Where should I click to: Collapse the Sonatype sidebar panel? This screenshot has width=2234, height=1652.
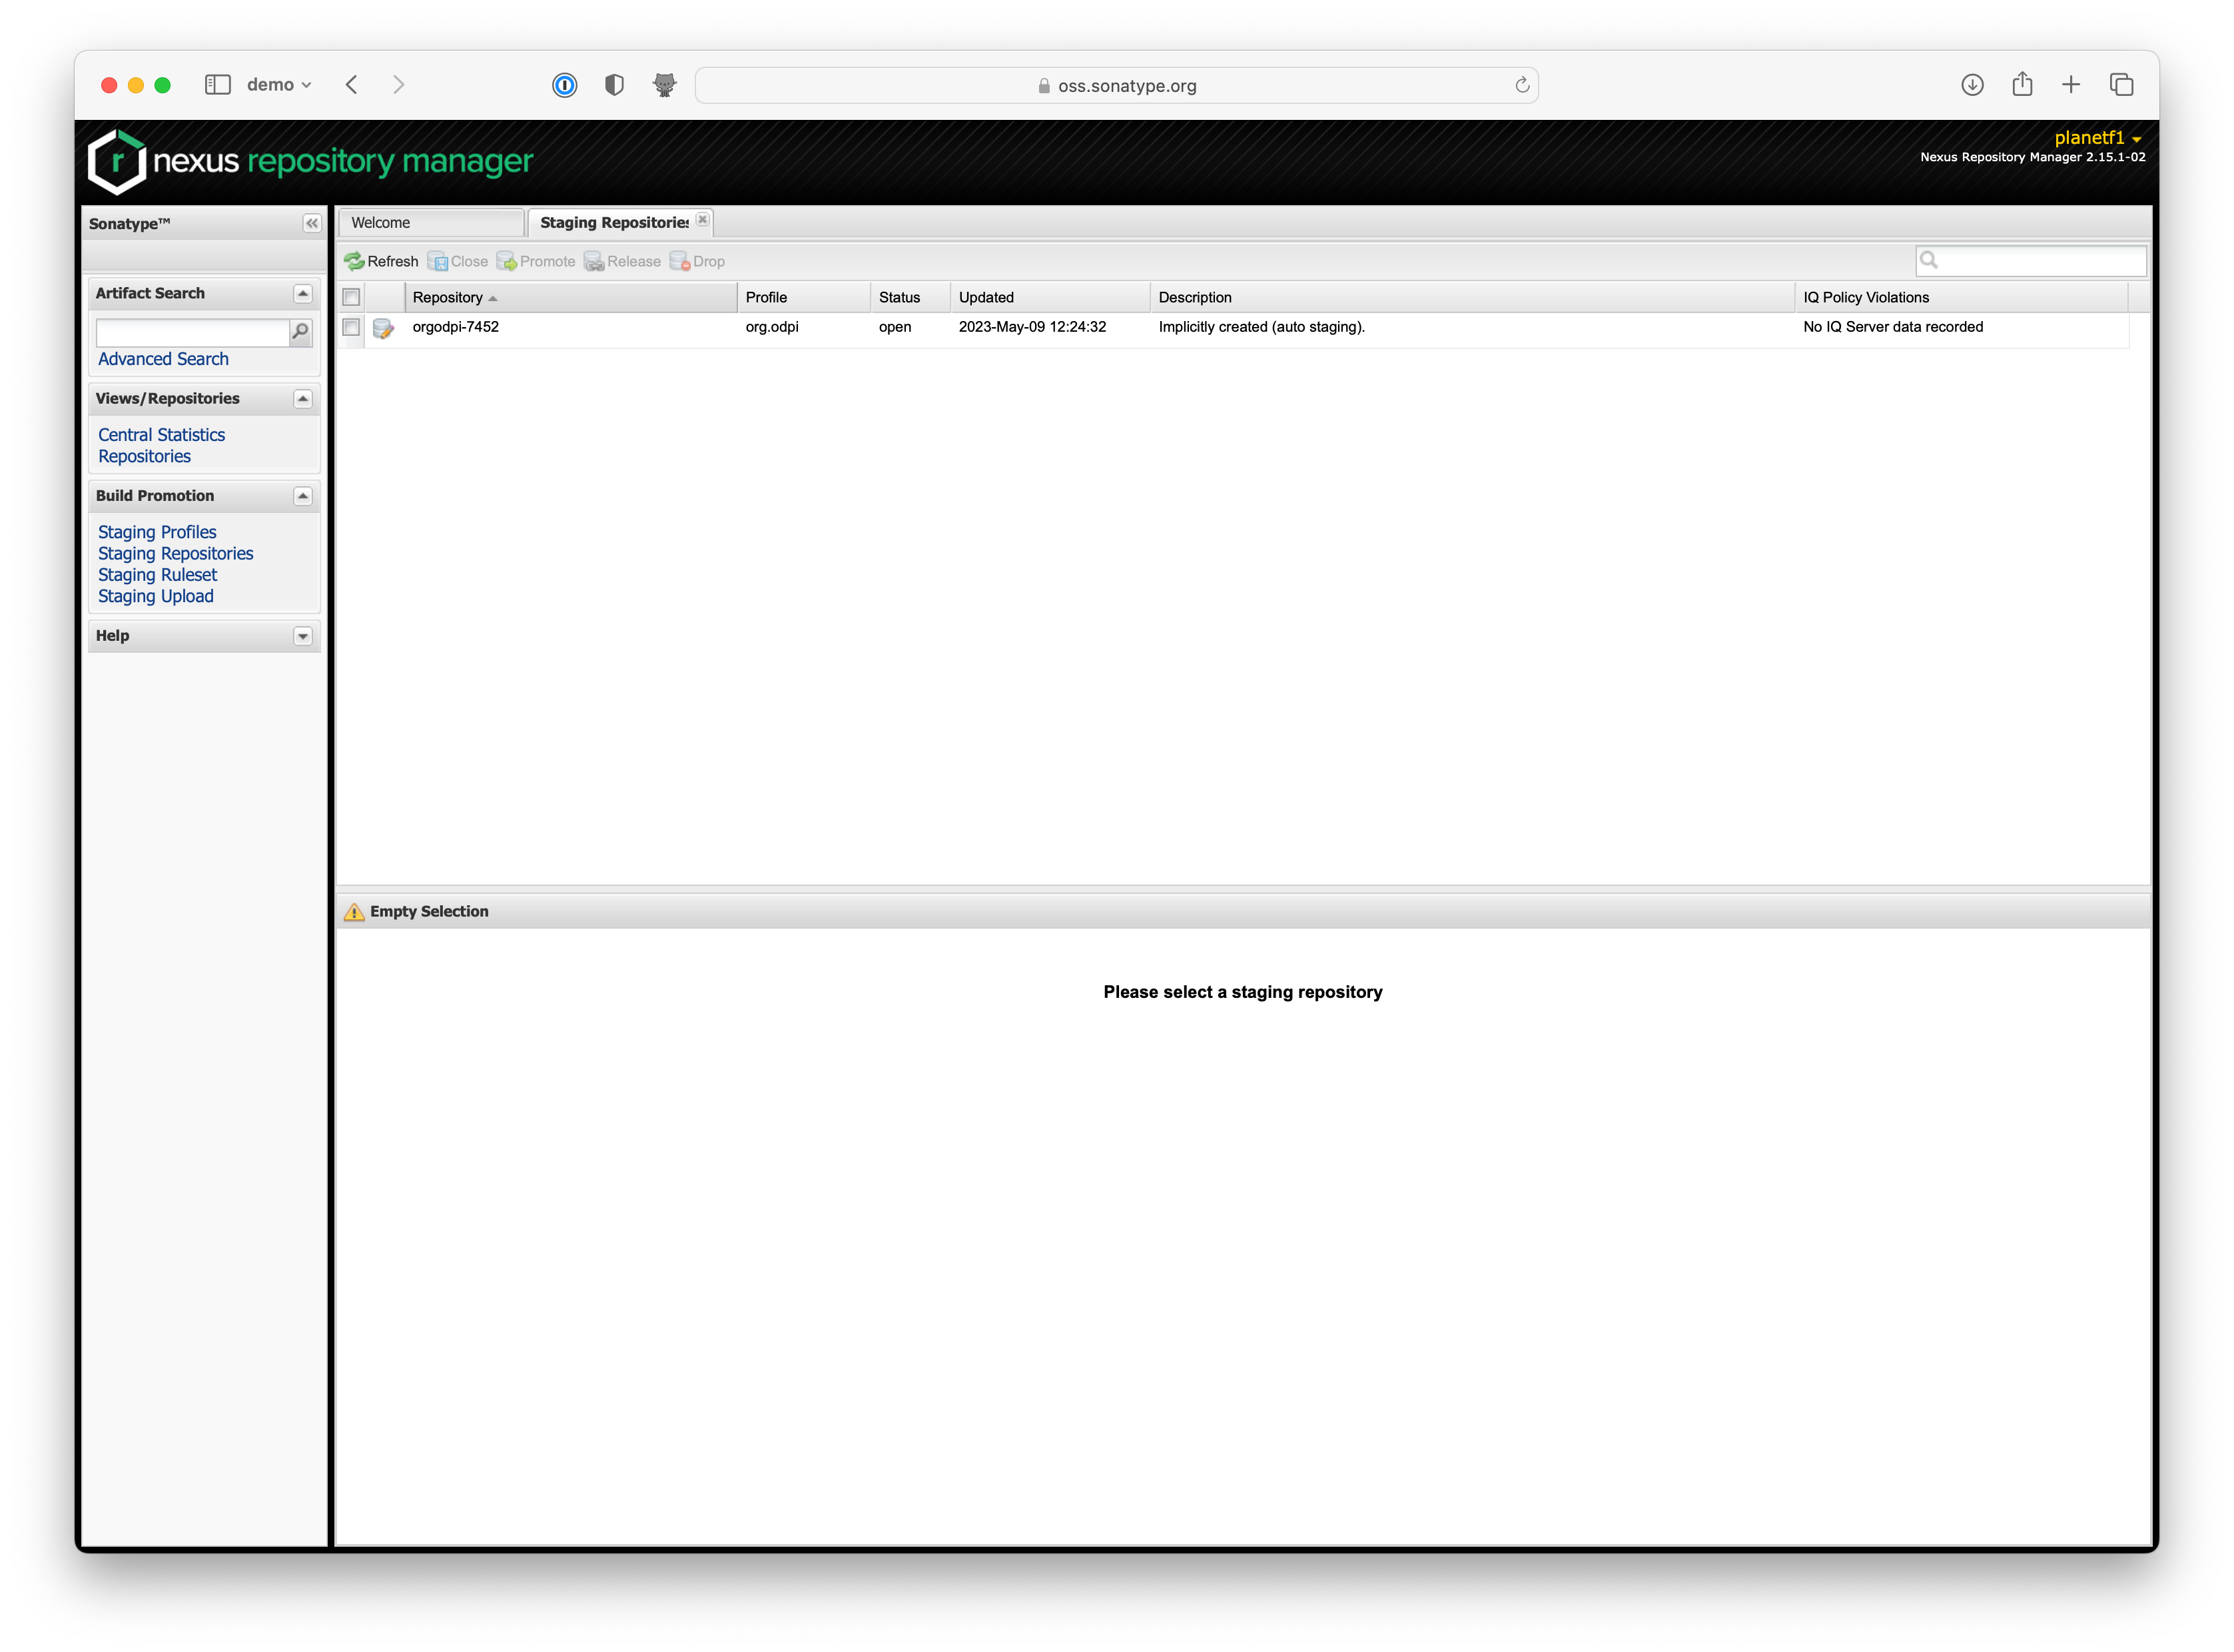click(x=312, y=223)
